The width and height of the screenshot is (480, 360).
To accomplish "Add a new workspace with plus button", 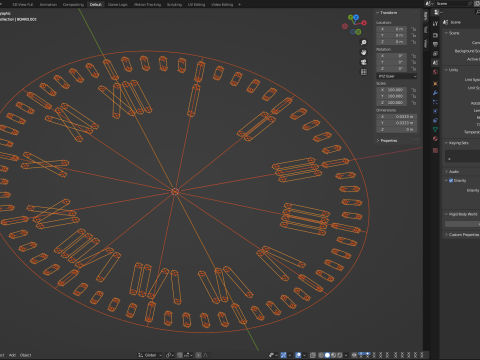I will pyautogui.click(x=239, y=4).
